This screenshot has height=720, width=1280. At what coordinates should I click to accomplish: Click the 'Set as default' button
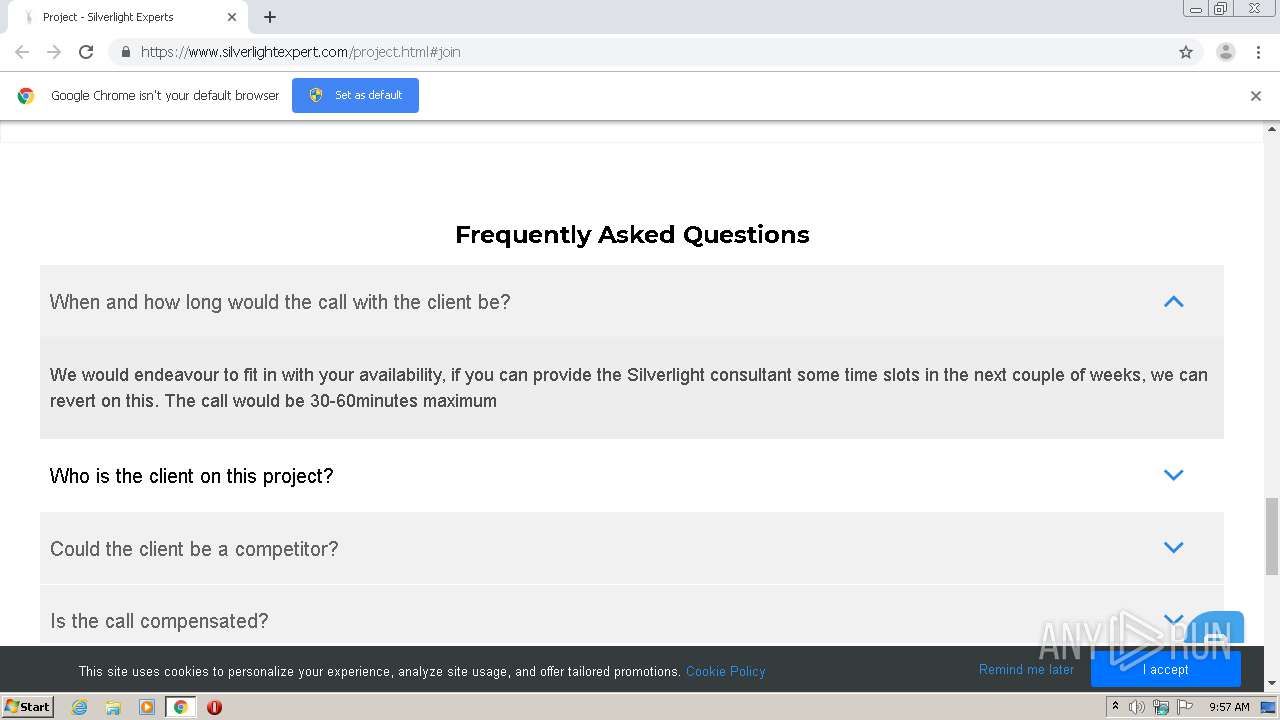click(355, 96)
